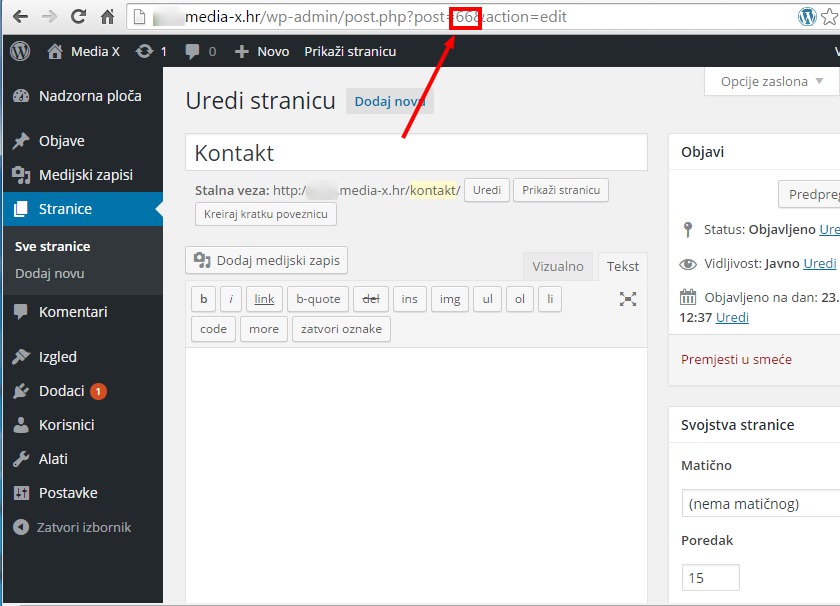Edit visibility via Uredi next to Javno
This screenshot has width=840, height=606.
coord(820,263)
